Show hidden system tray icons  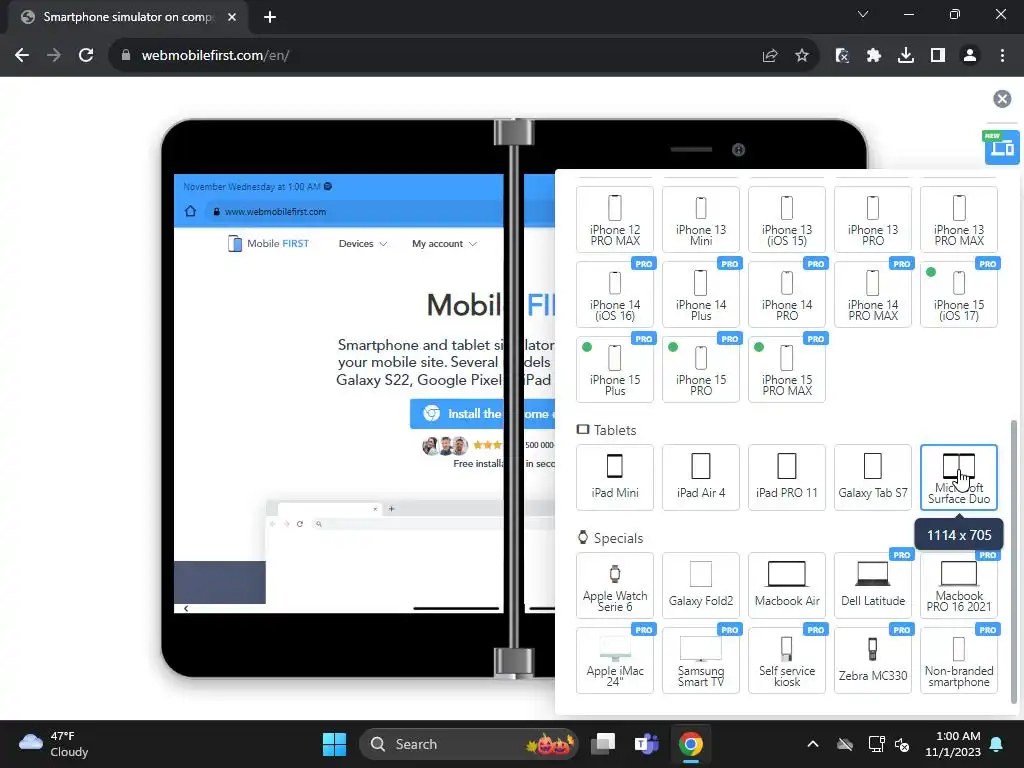point(812,744)
